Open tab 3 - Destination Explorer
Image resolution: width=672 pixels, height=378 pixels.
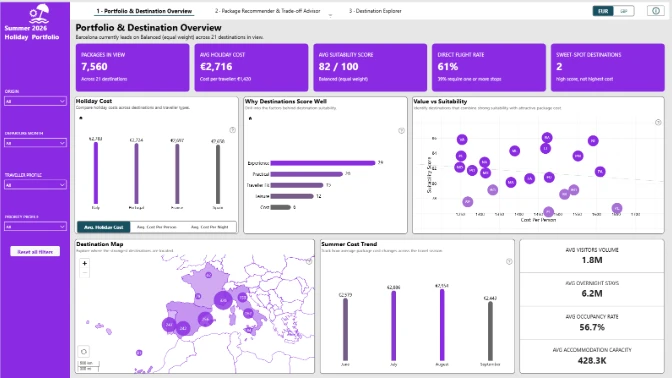point(375,11)
